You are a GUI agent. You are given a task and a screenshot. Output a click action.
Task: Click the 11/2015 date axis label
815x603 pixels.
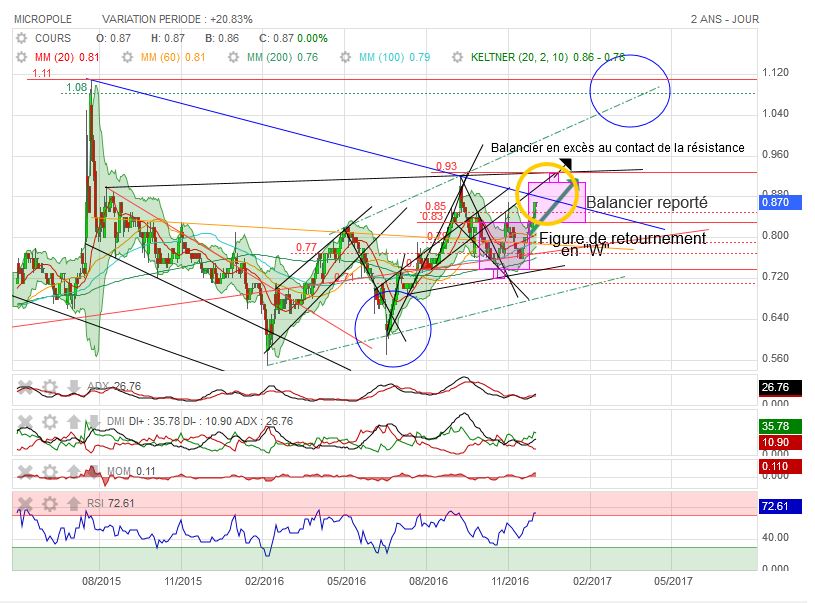point(183,581)
